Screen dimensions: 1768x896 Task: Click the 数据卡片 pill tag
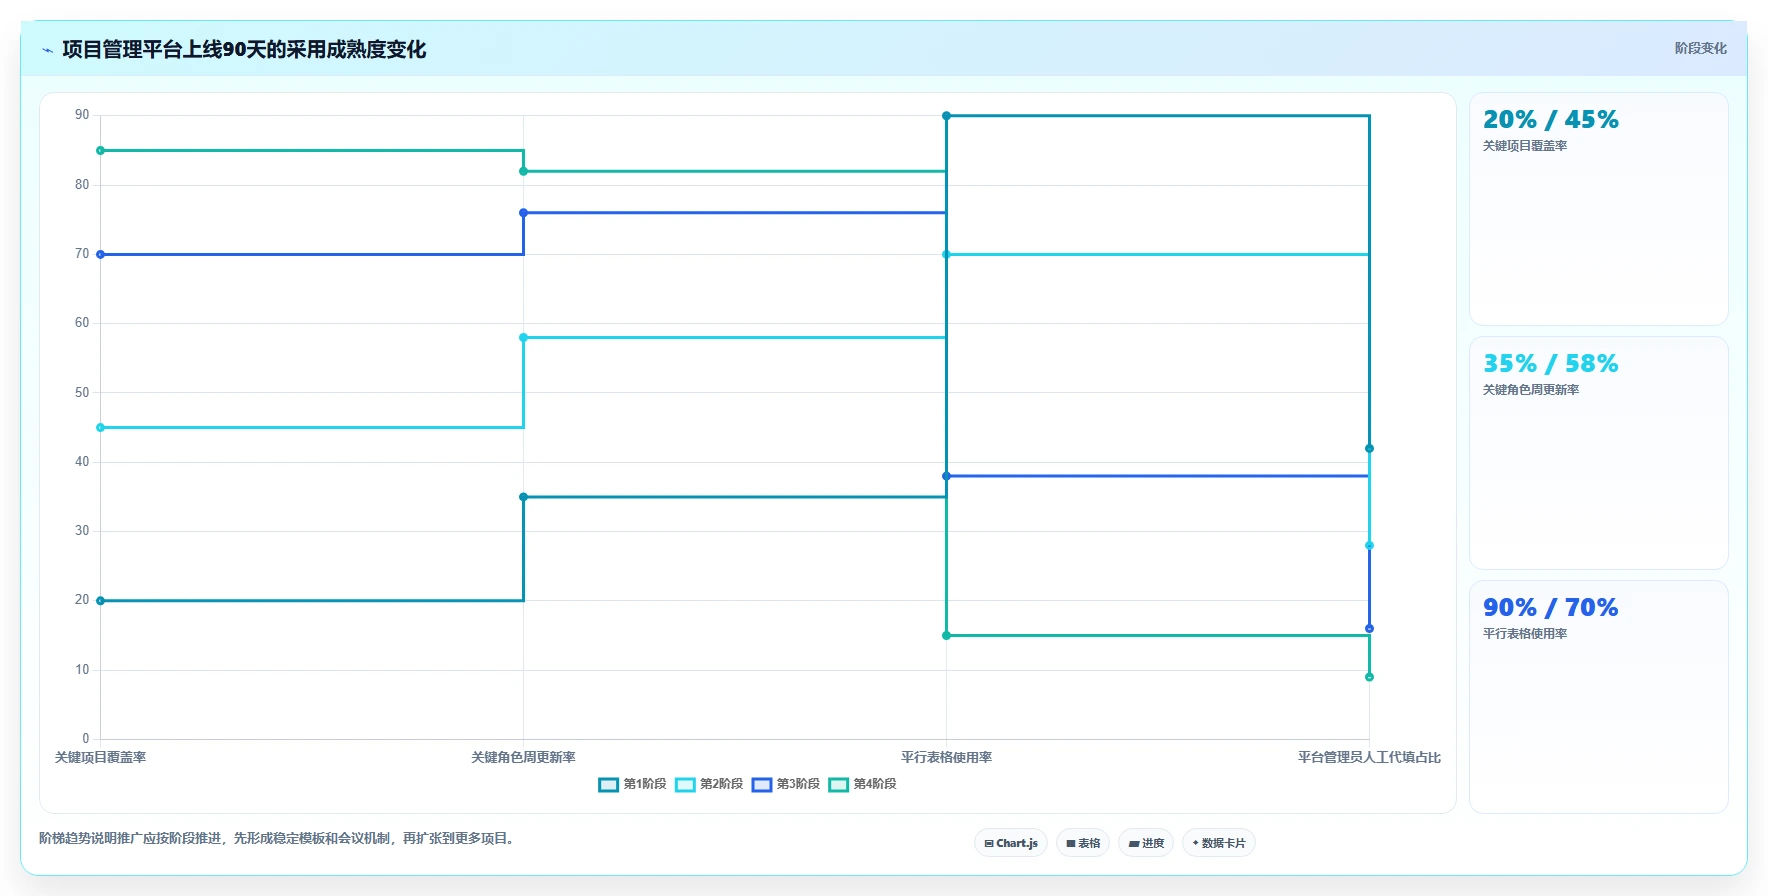click(x=1219, y=843)
